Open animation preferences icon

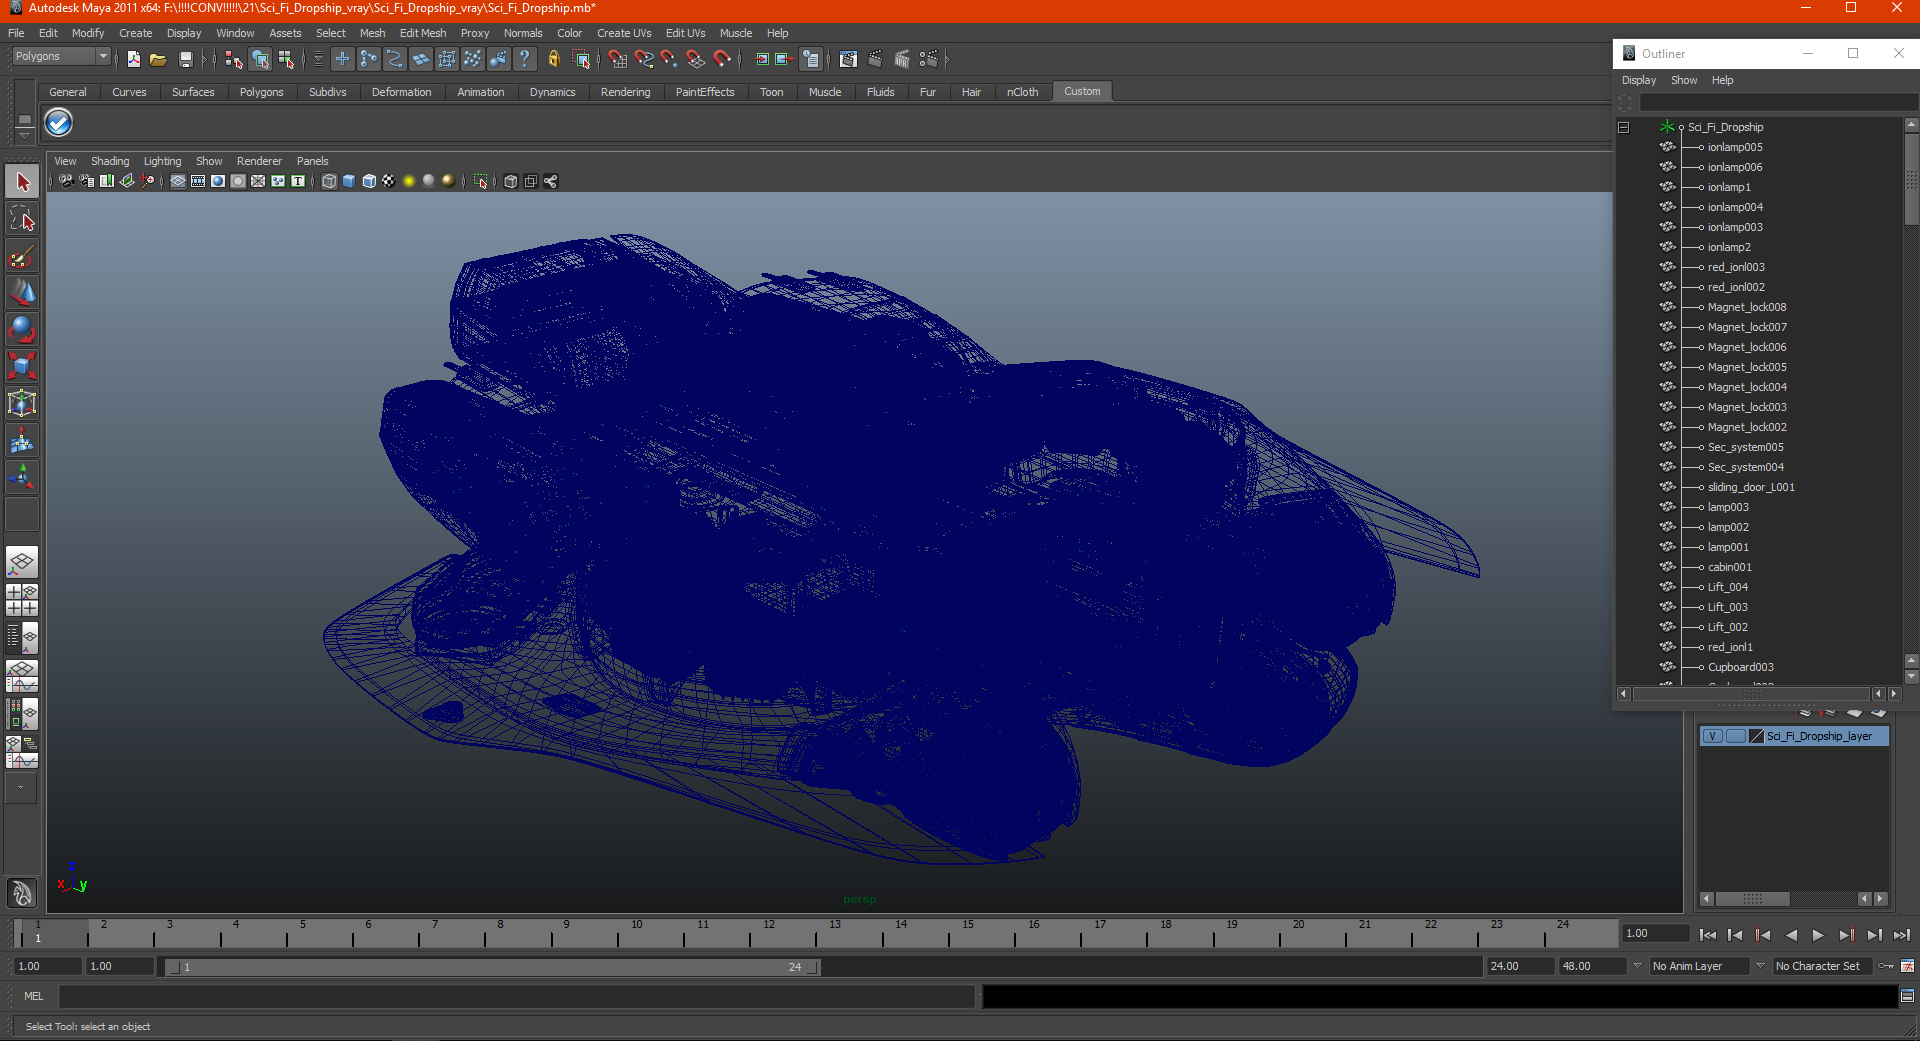[x=1907, y=966]
